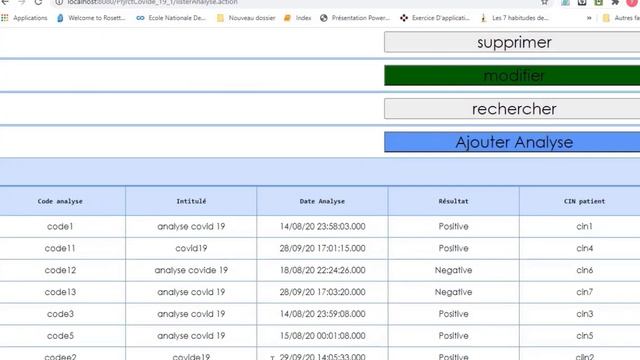Image resolution: width=640 pixels, height=360 pixels.
Task: Open the Les 7 habitudes de... bookmark
Action: (514, 18)
